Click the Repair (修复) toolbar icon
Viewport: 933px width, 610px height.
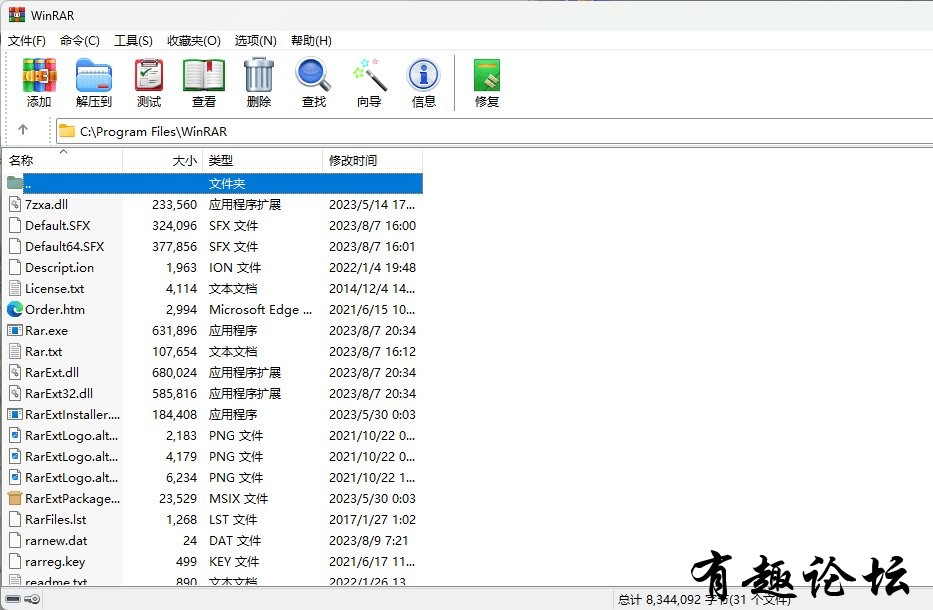pos(487,76)
